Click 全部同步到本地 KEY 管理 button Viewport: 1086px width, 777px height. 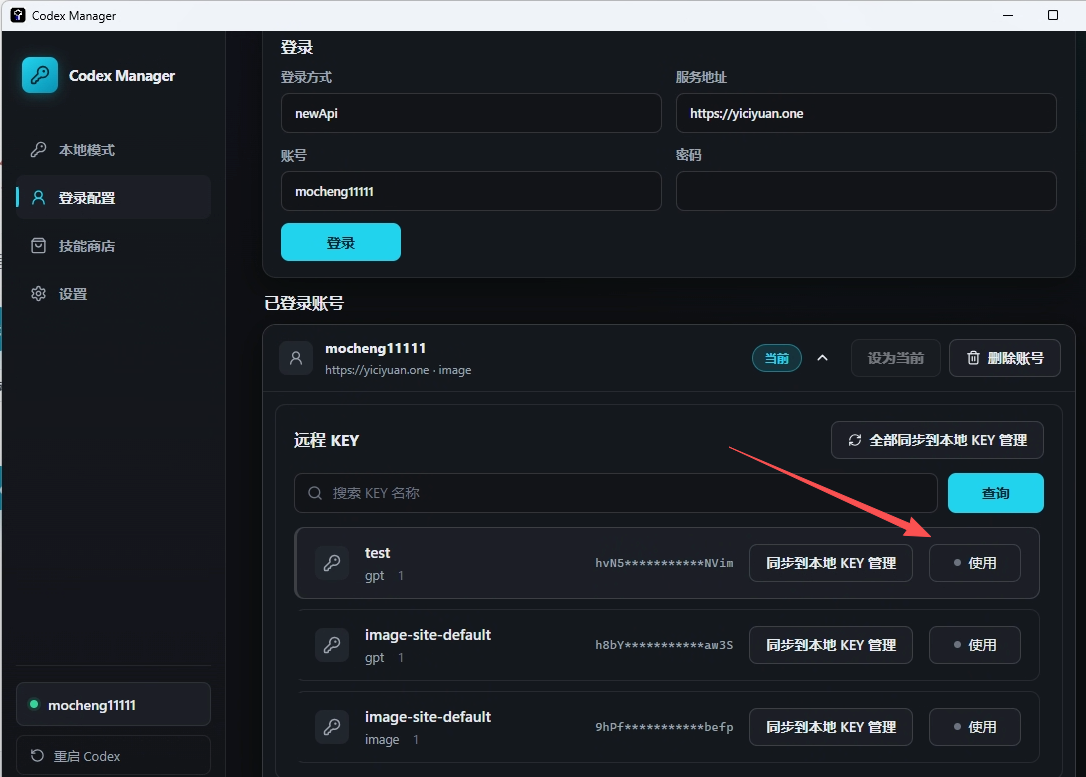click(937, 440)
